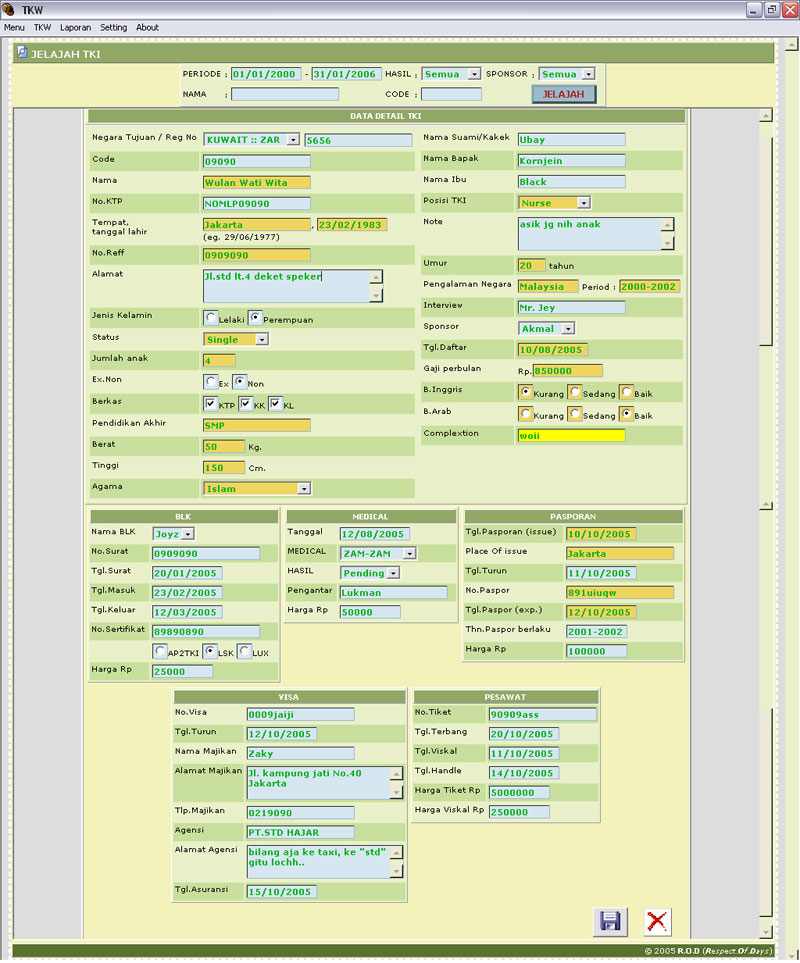Open the Negara Tujuan Kuwait dropdown
The height and width of the screenshot is (963, 800).
pos(292,141)
